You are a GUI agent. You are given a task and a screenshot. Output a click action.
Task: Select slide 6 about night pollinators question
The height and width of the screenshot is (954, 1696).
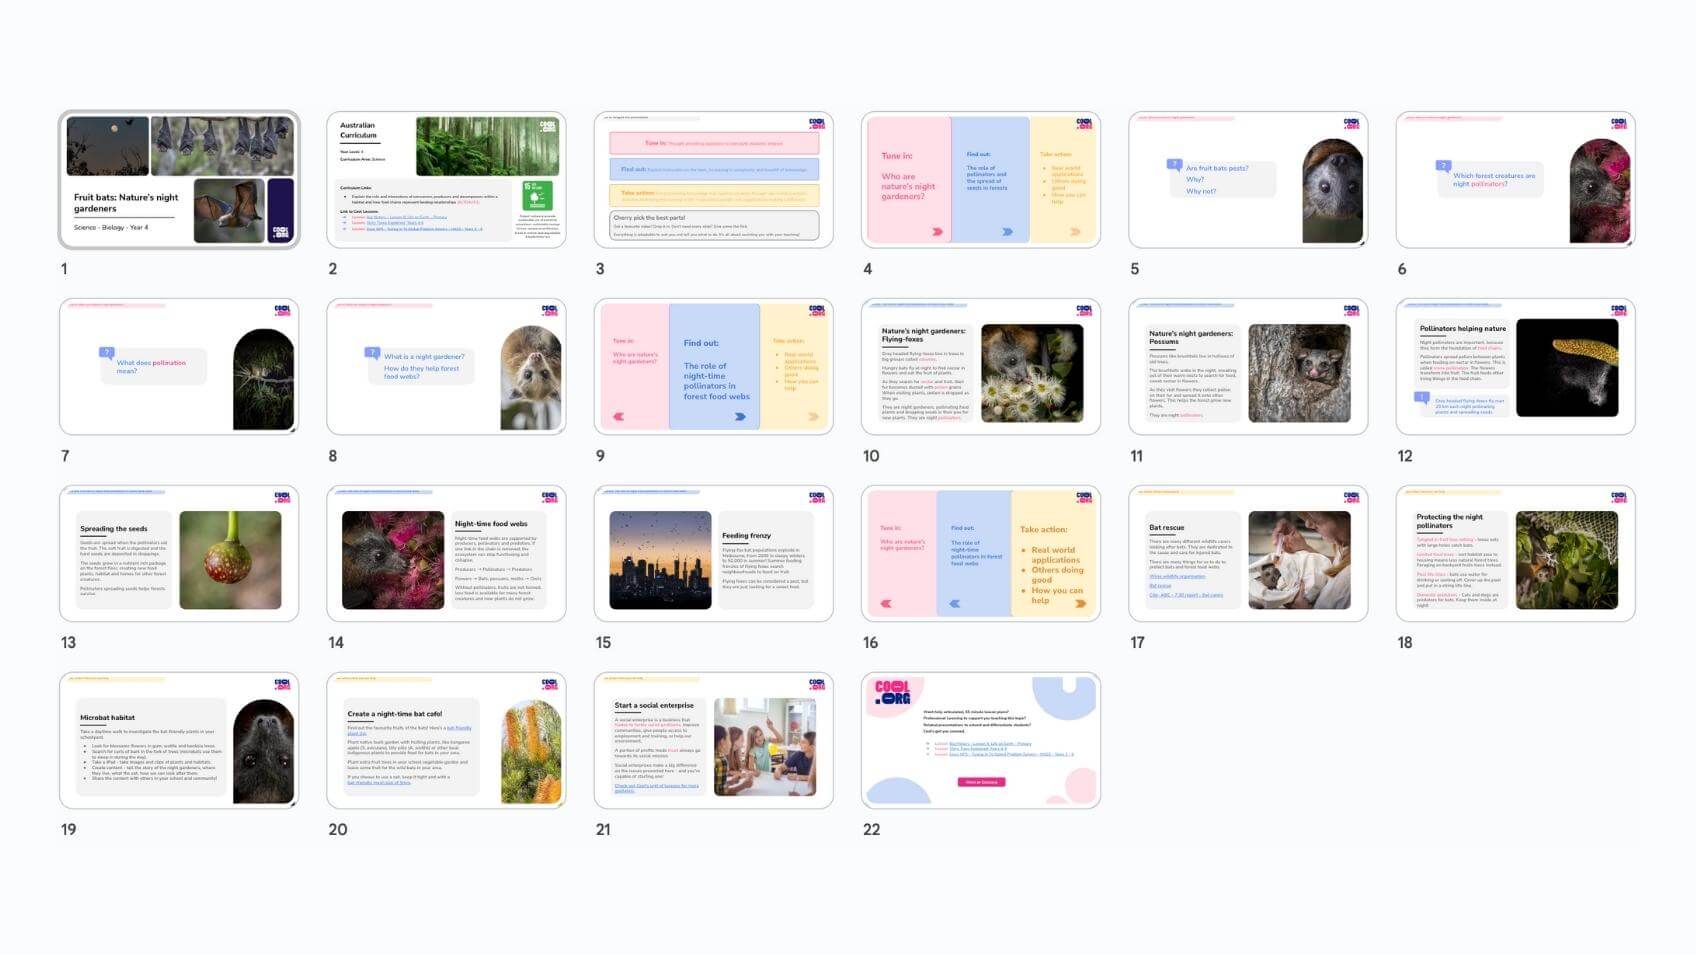pyautogui.click(x=1515, y=180)
